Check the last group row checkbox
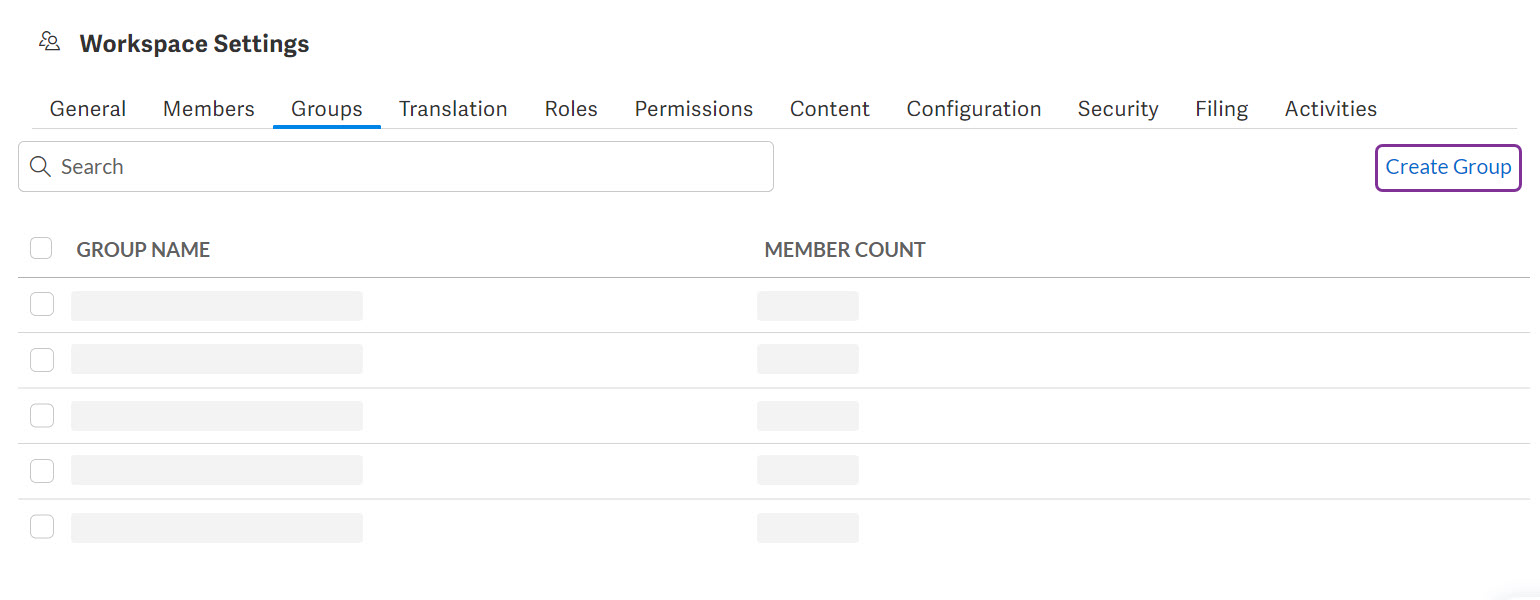Screen dimensions: 1540x600 coord(41,525)
